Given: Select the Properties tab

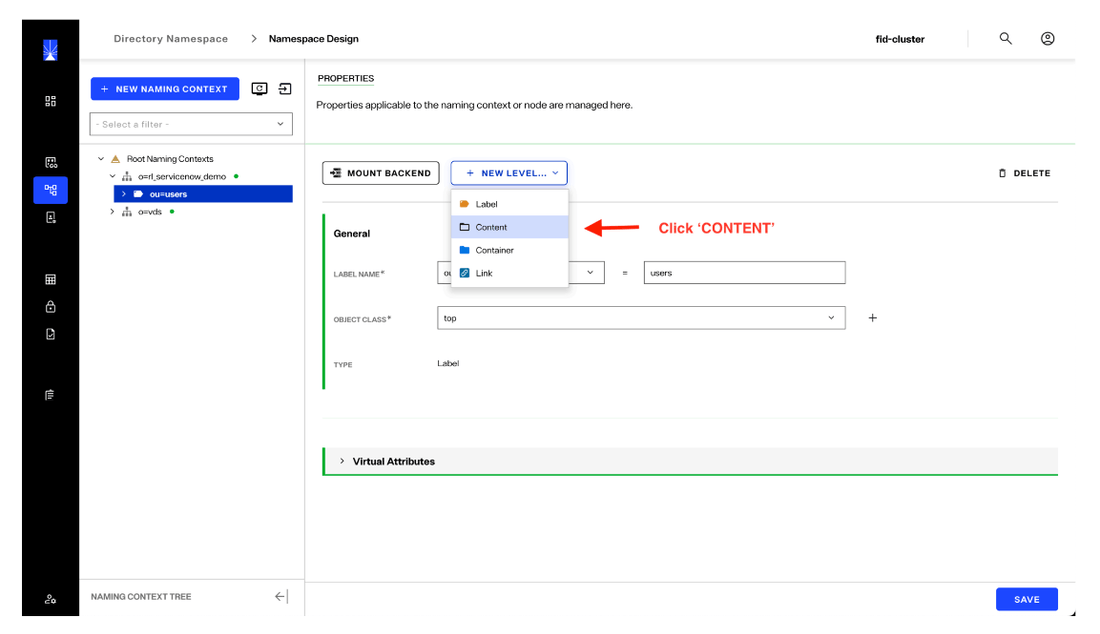Looking at the screenshot, I should coord(346,79).
